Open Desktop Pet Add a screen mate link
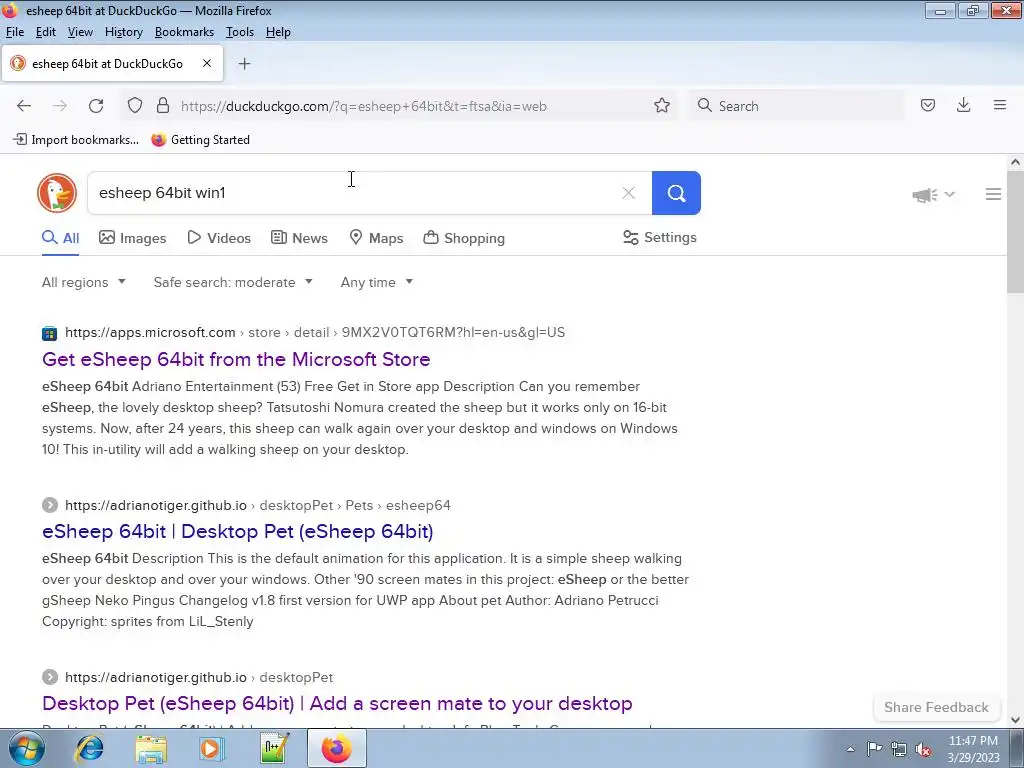Image resolution: width=1024 pixels, height=768 pixels. tap(337, 703)
